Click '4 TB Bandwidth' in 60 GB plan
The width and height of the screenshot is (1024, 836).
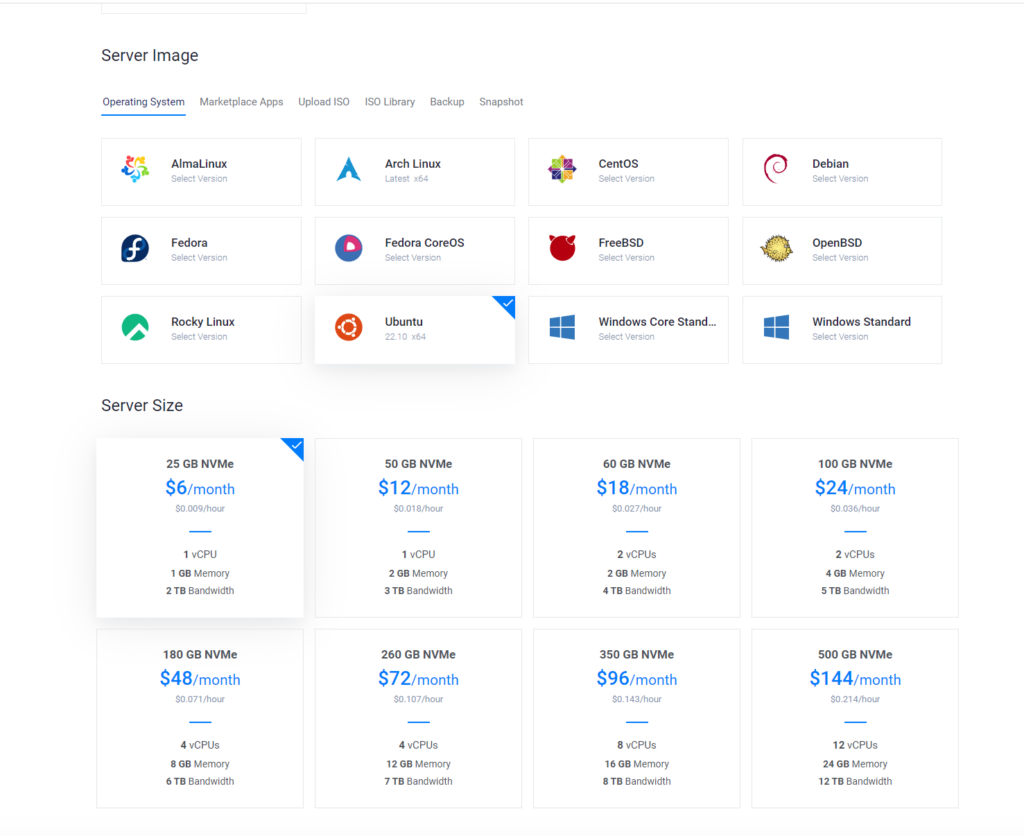637,590
